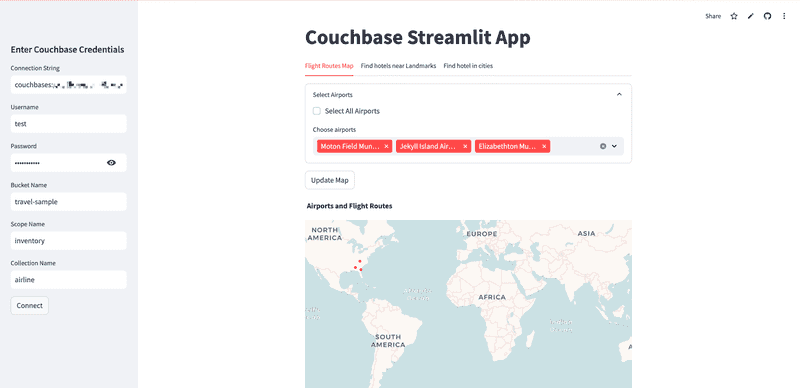800x388 pixels.
Task: Check the Select All Airports checkbox
Action: pyautogui.click(x=317, y=111)
